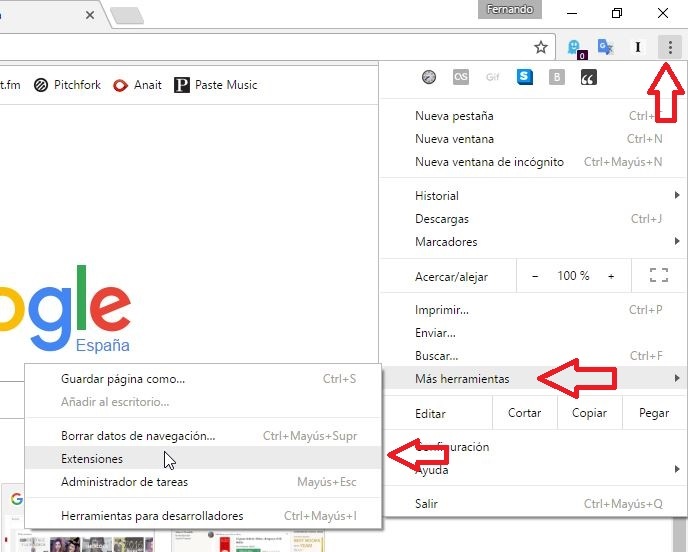Click the blue 'S' extension icon
This screenshot has height=552, width=688.
pyautogui.click(x=524, y=77)
